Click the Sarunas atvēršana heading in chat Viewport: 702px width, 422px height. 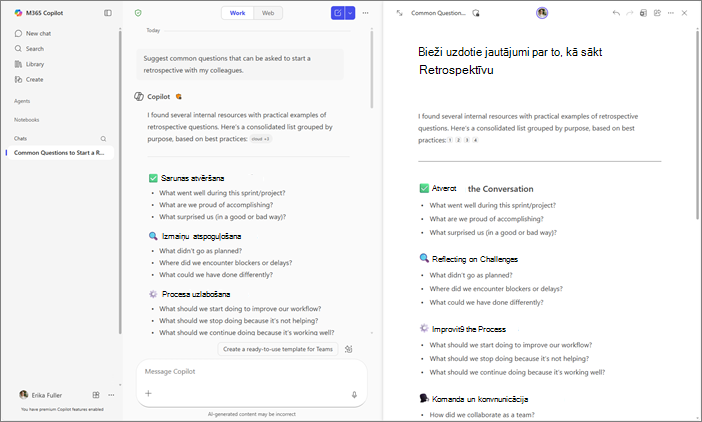(193, 178)
